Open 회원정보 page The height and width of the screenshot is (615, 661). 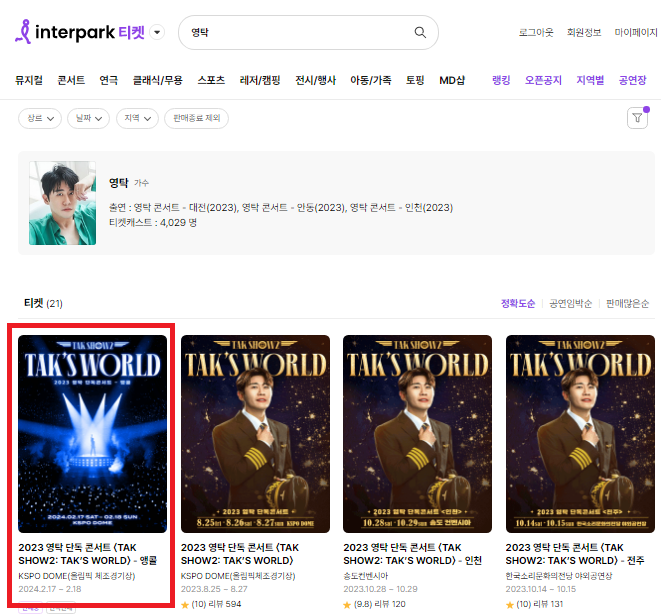coord(584,32)
